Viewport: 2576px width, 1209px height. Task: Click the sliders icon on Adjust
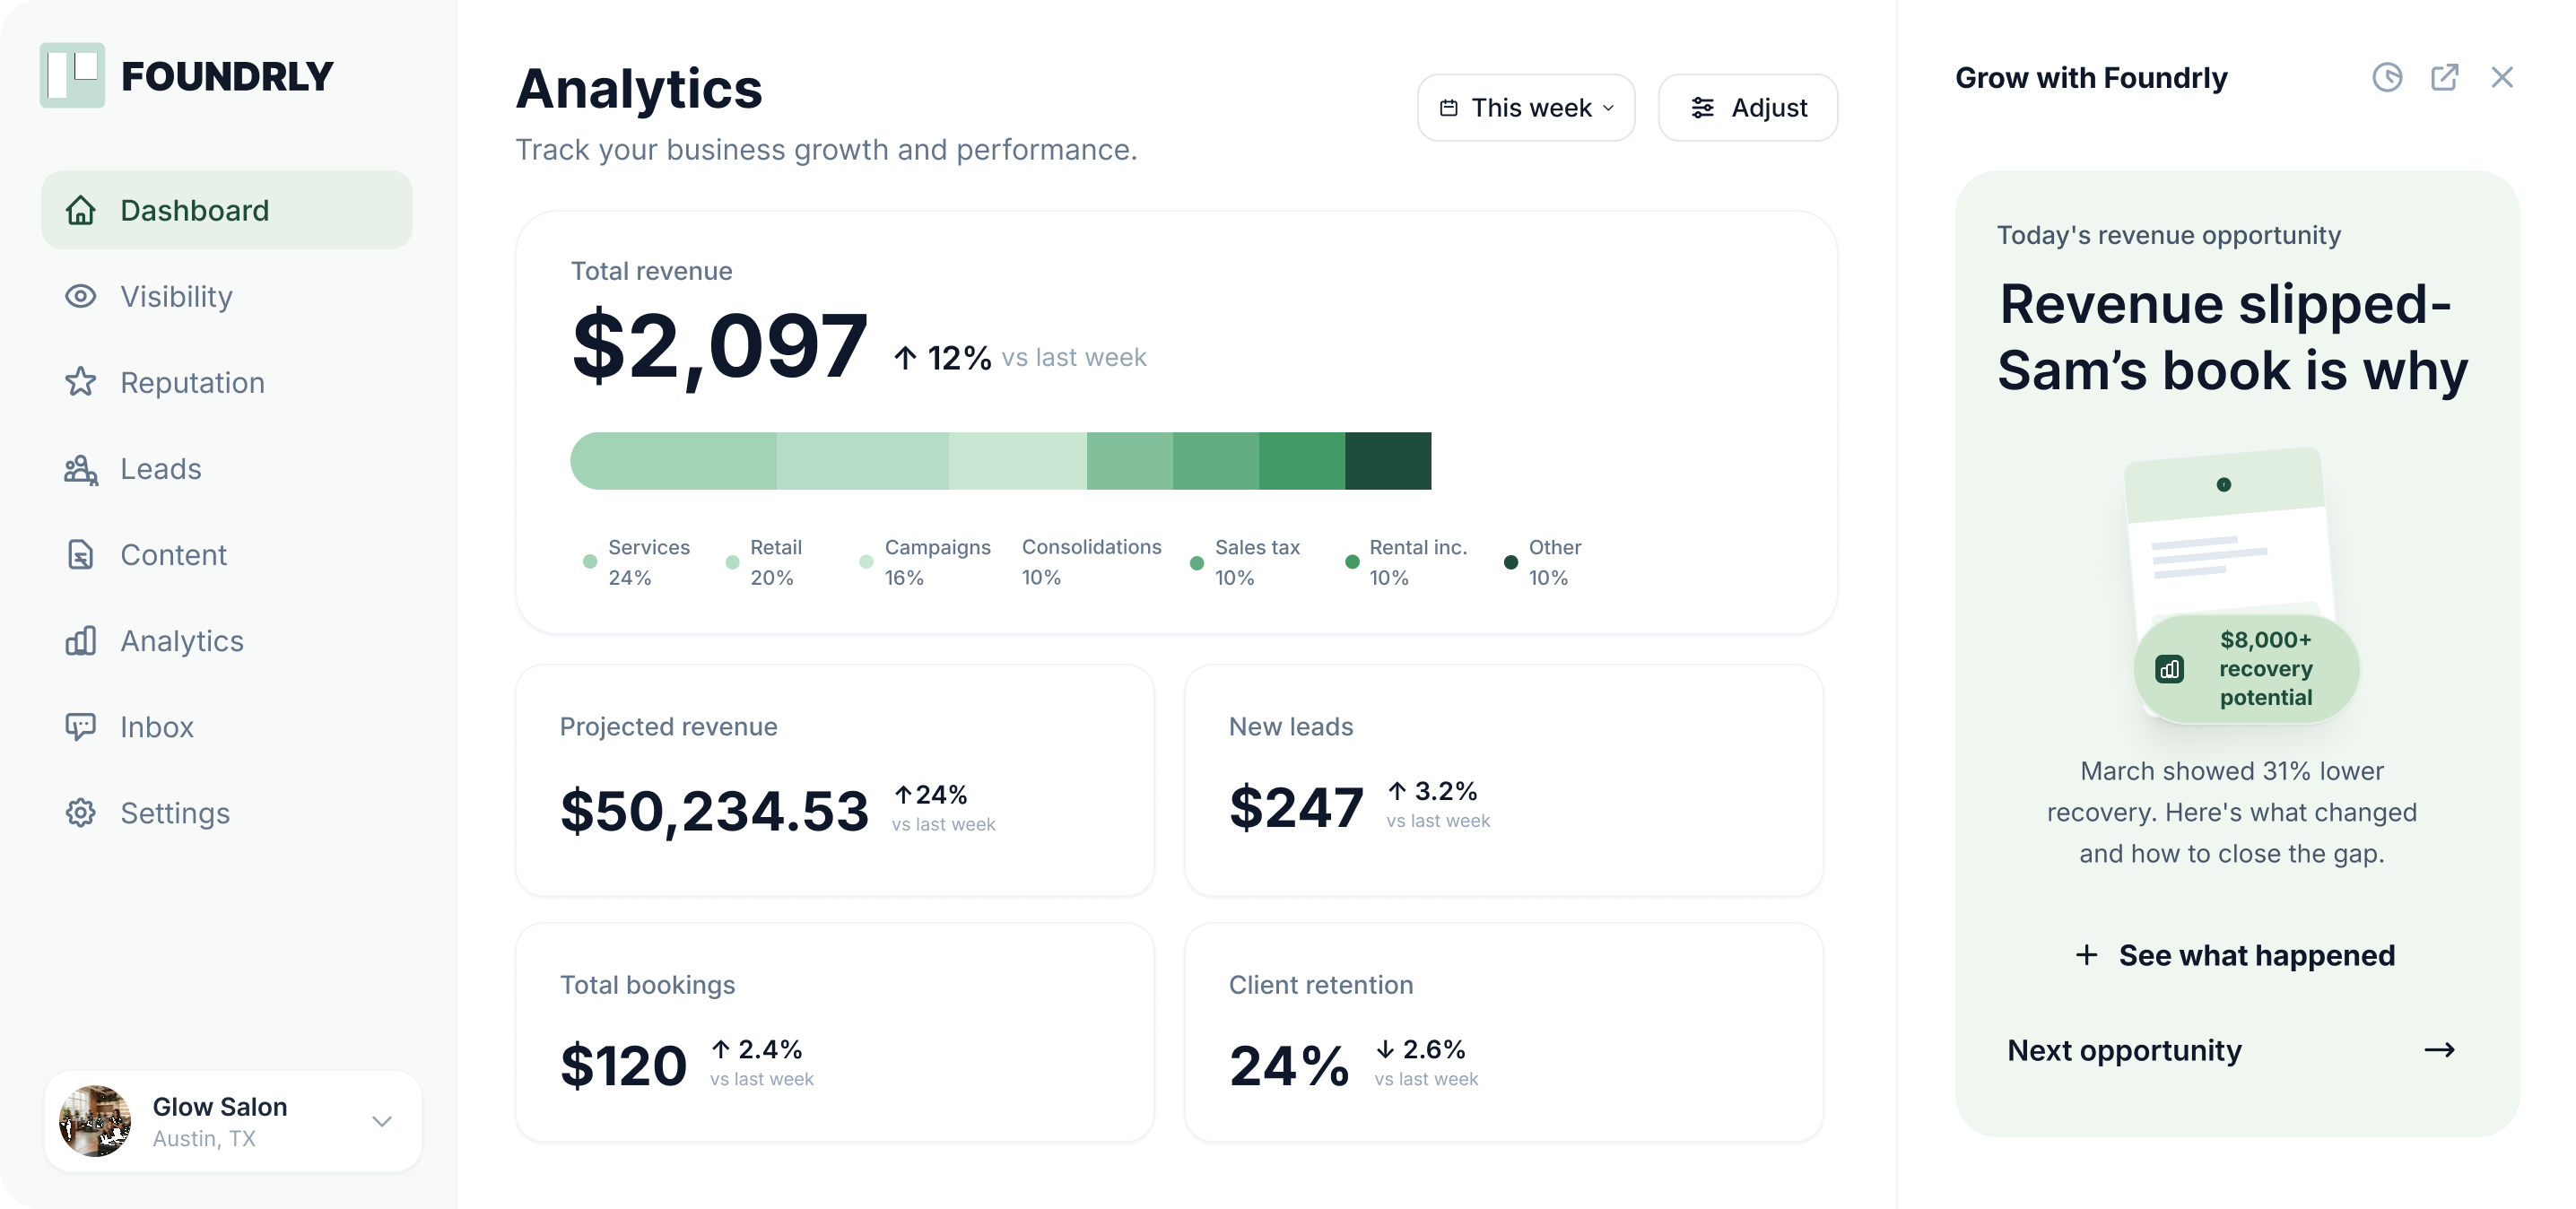[x=1702, y=108]
